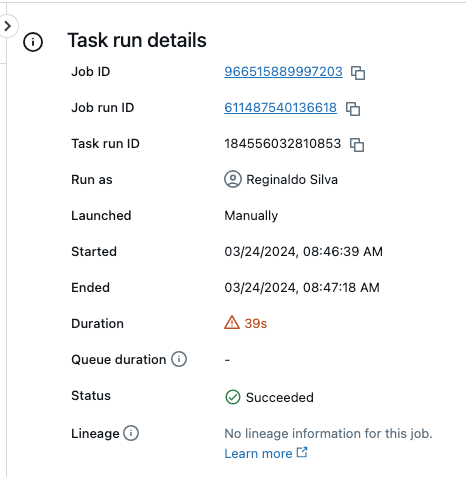Image resolution: width=466 pixels, height=477 pixels.
Task: Click the Lineage info icon
Action: 131,433
